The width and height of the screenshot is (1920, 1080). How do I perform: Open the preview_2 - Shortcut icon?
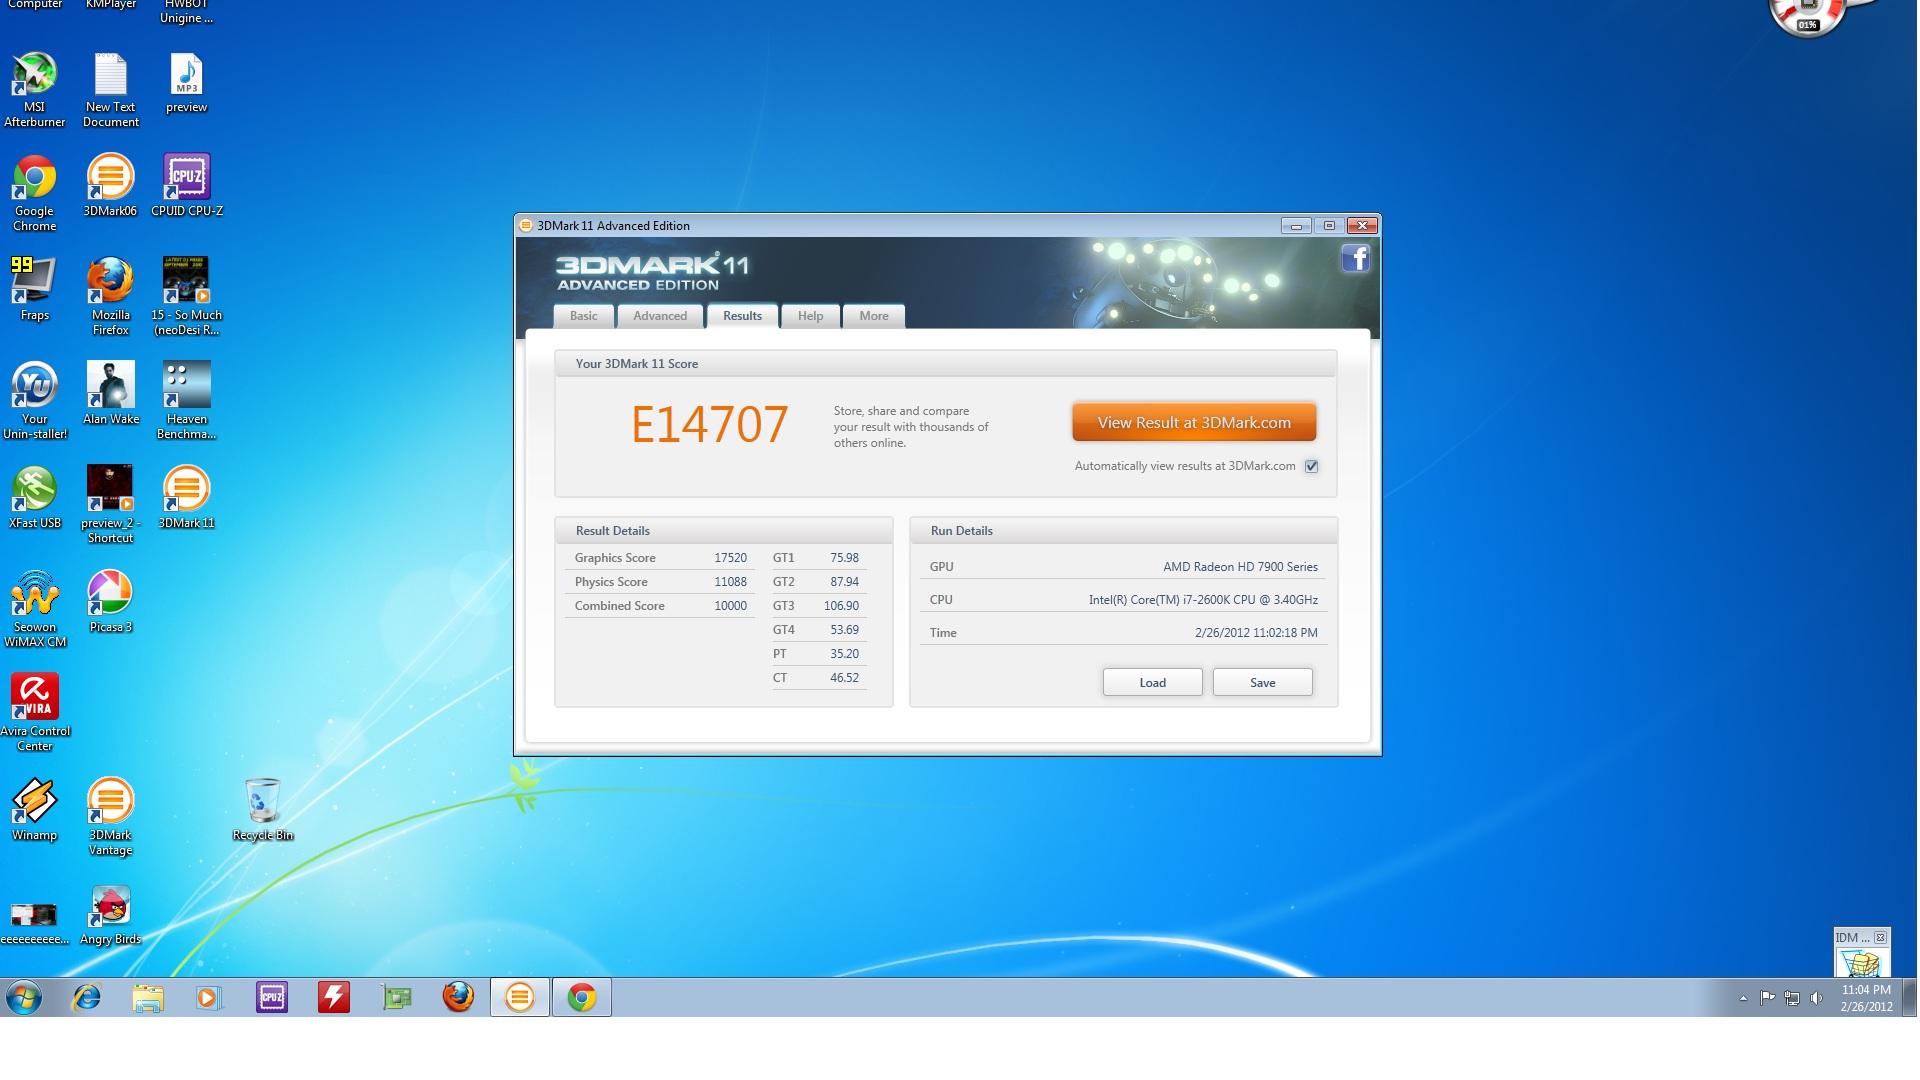pos(110,504)
